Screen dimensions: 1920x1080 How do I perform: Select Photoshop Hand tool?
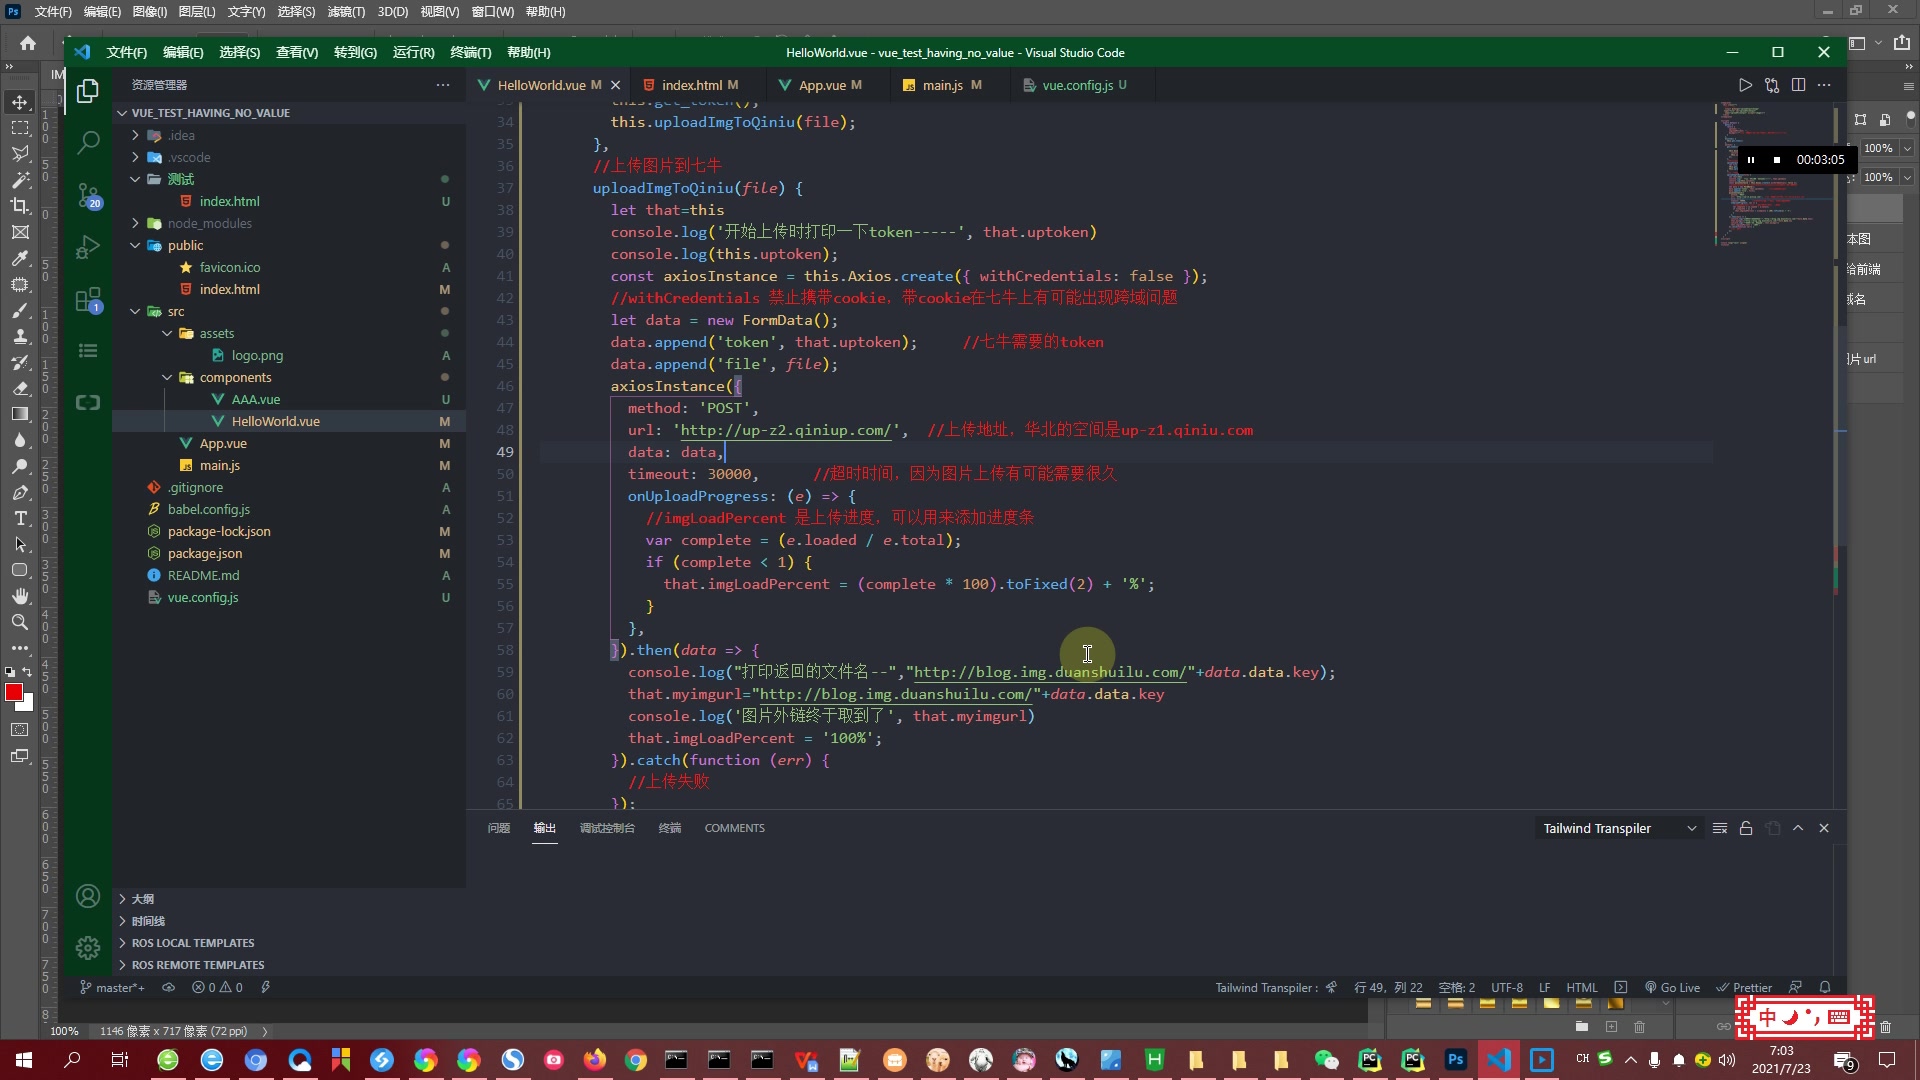point(20,596)
